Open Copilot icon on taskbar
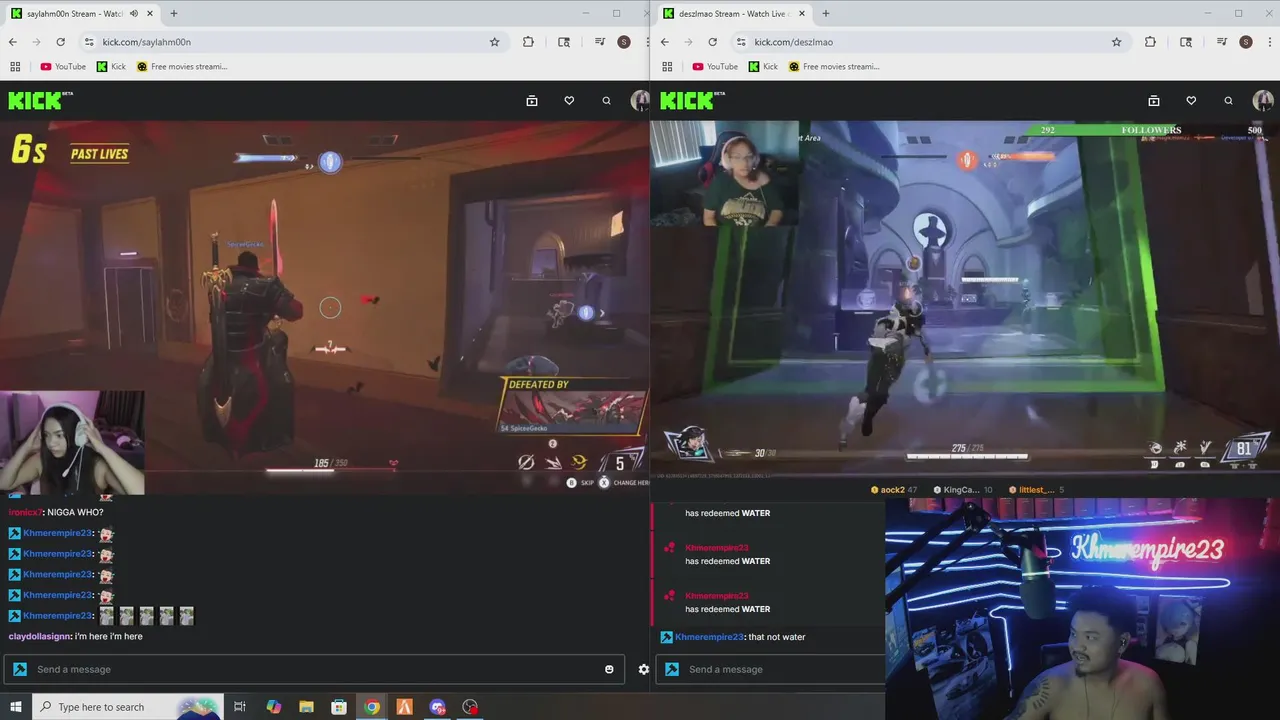The width and height of the screenshot is (1280, 720). [274, 707]
